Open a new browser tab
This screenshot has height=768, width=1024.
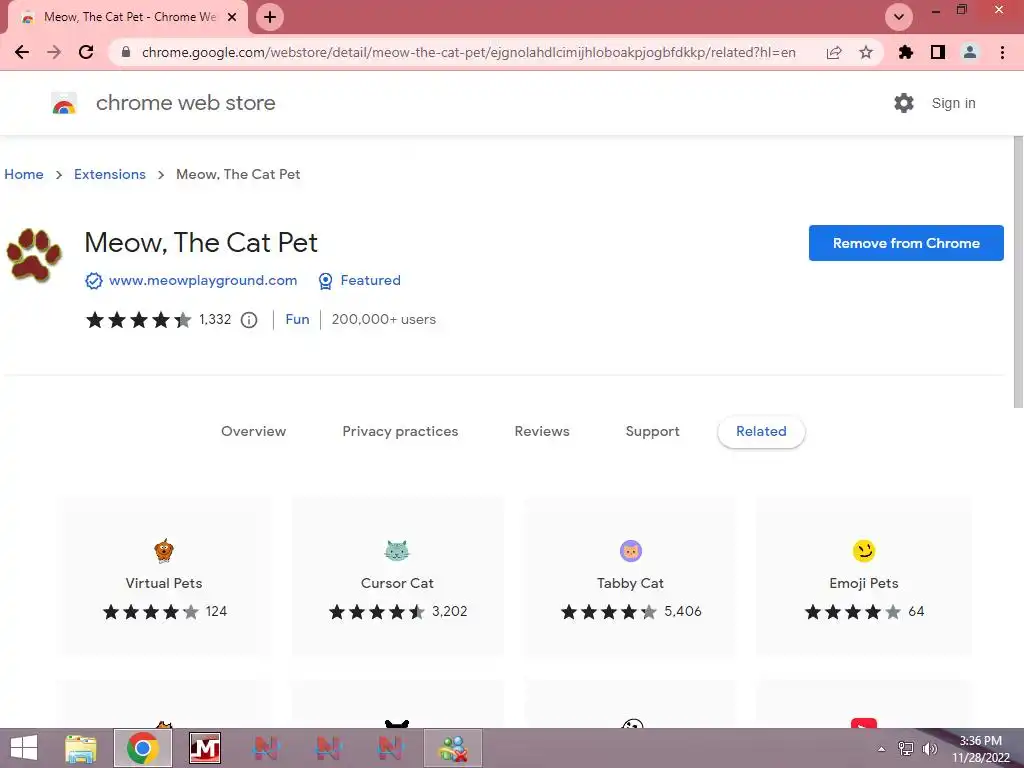(270, 17)
